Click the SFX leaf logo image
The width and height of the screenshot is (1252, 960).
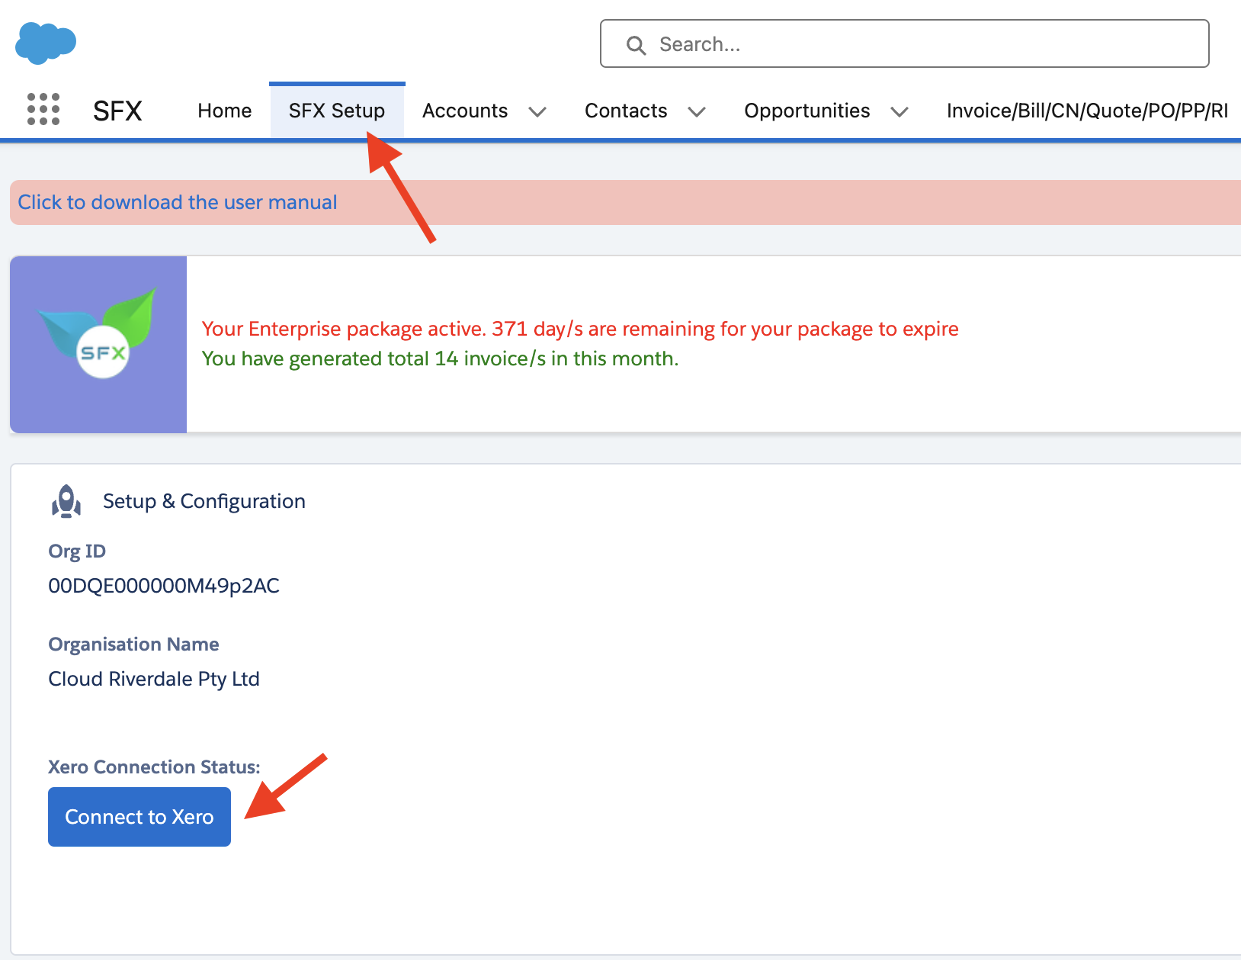pos(98,344)
